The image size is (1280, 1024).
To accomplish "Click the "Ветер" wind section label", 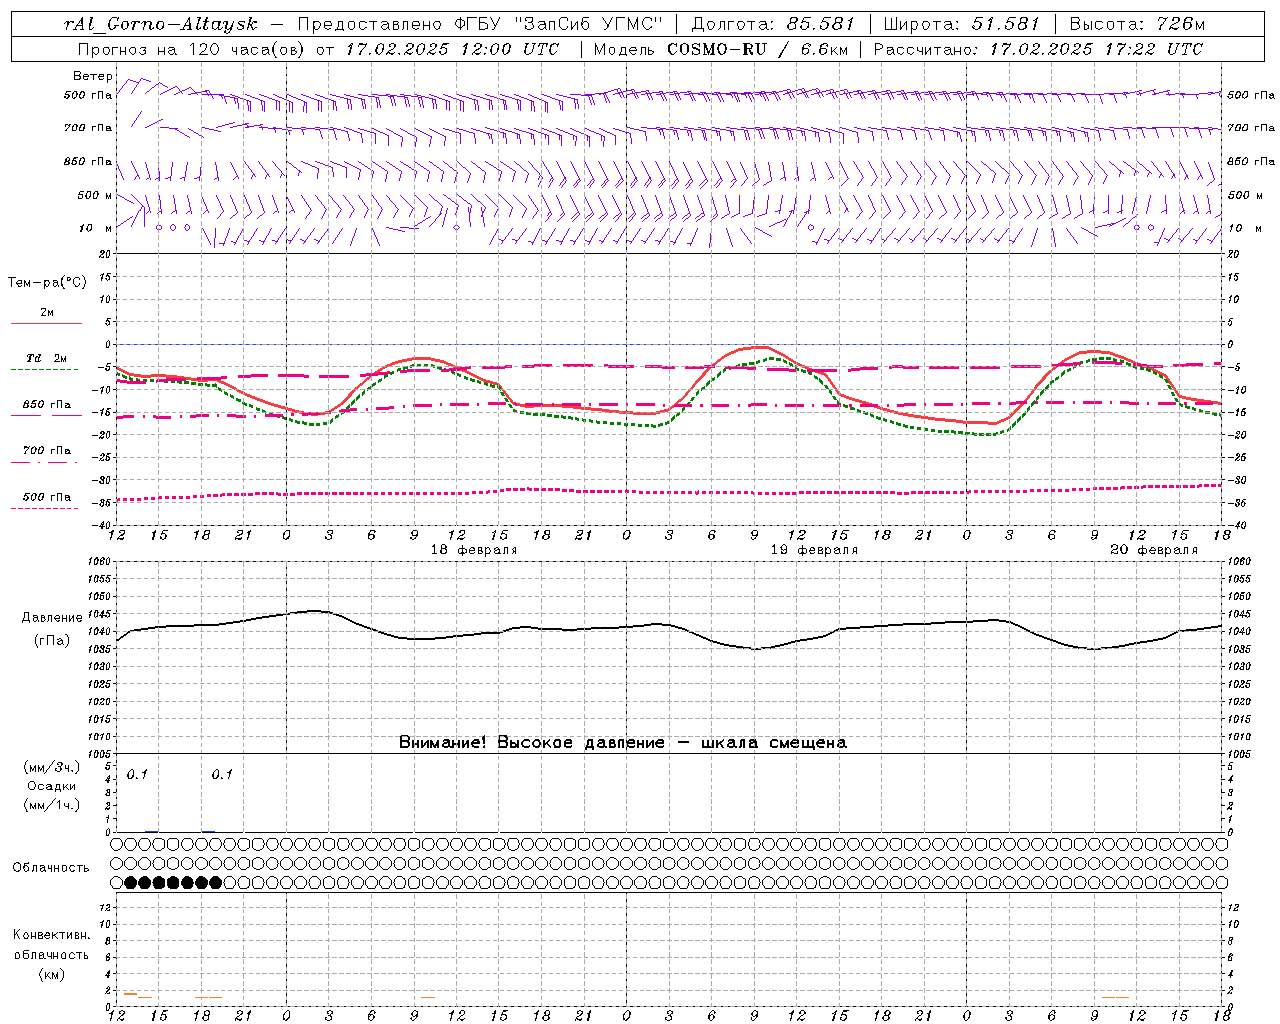I will (x=93, y=76).
